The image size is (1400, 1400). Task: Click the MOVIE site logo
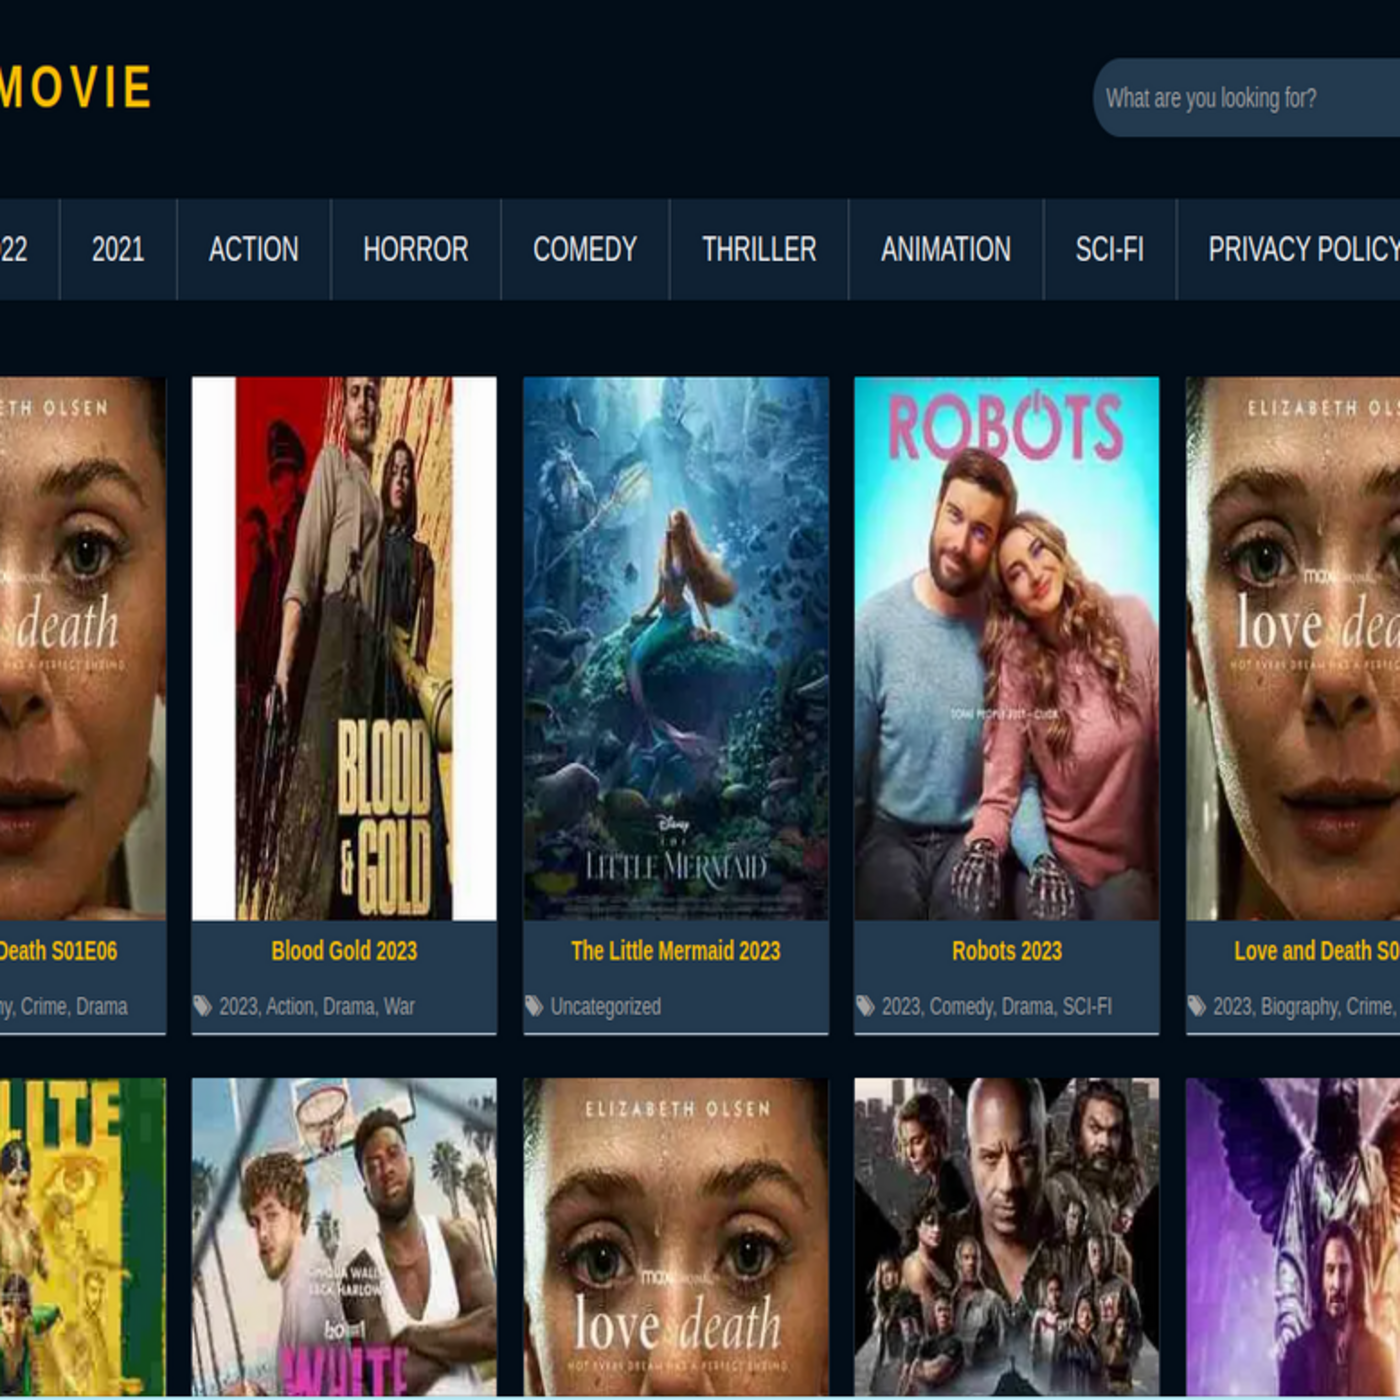click(x=75, y=87)
